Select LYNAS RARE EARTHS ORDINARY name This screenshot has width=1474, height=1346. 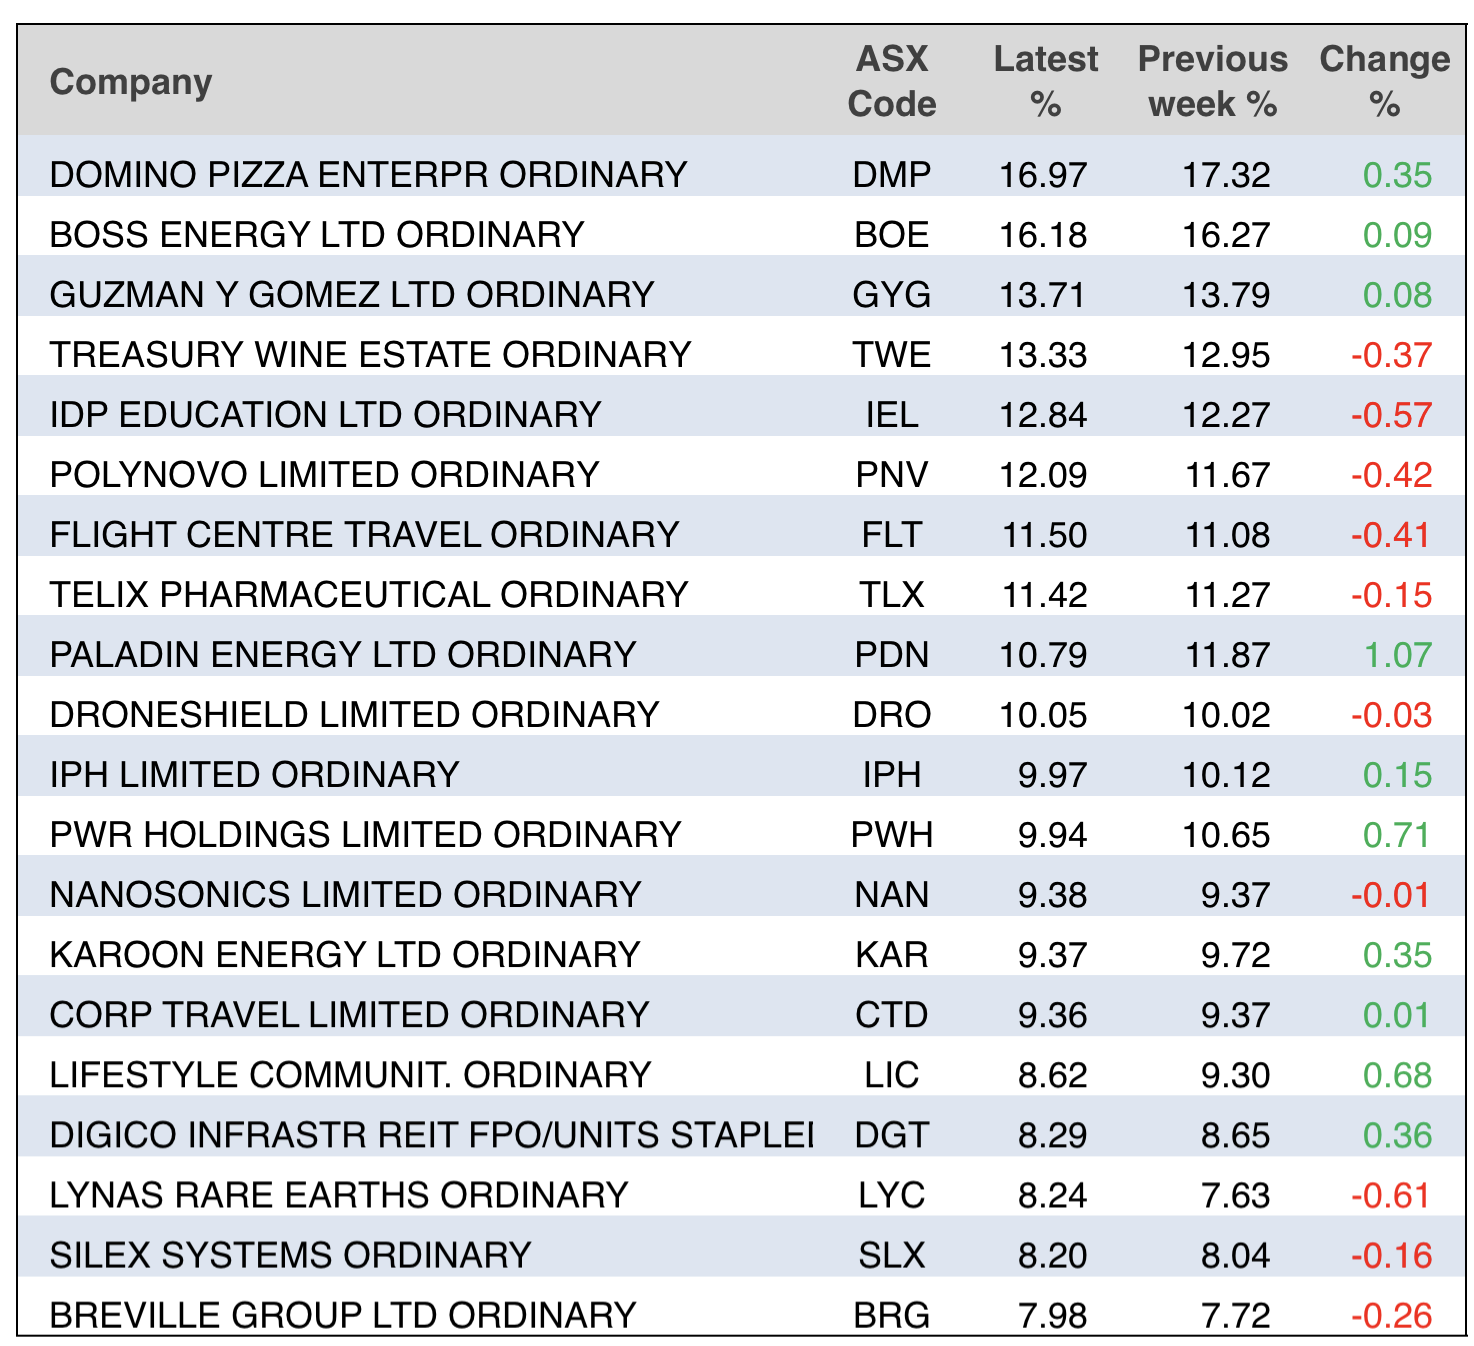(x=339, y=1195)
